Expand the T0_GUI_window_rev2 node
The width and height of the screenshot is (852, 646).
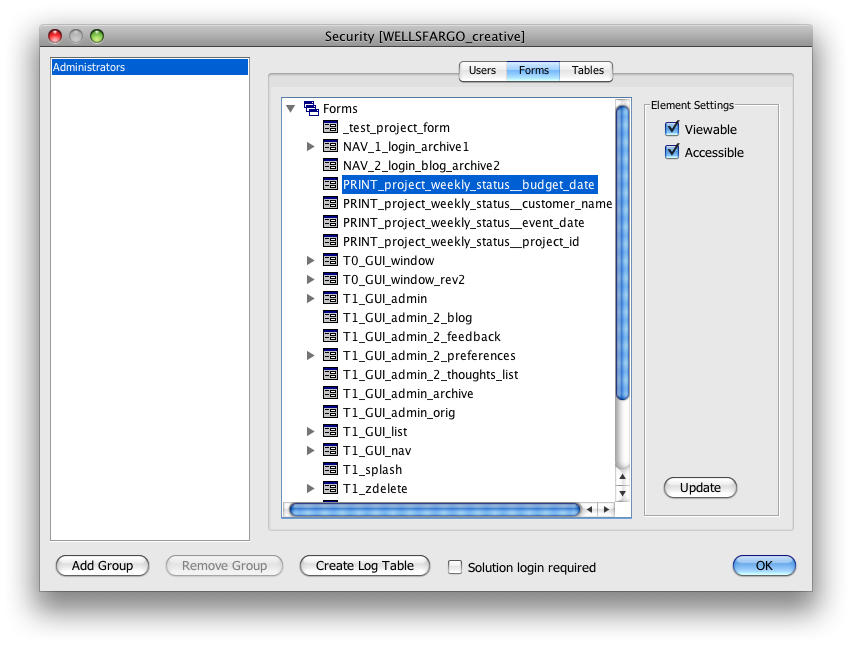pyautogui.click(x=310, y=279)
